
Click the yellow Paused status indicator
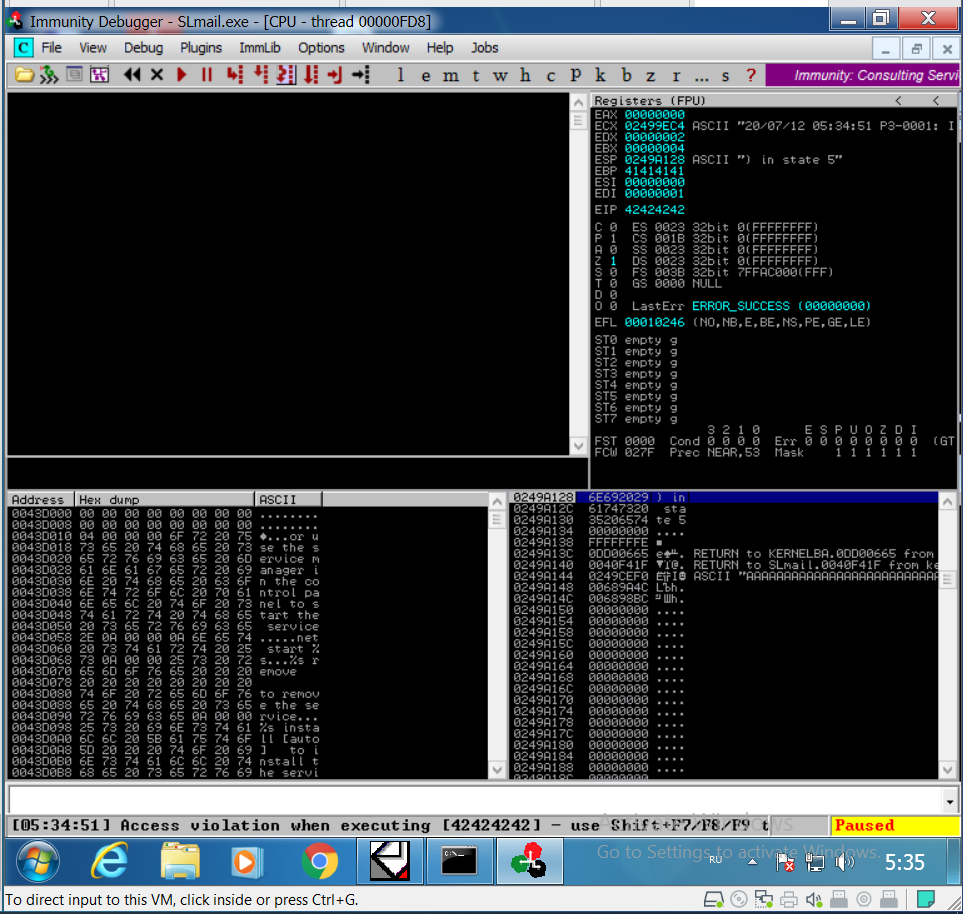[x=894, y=825]
